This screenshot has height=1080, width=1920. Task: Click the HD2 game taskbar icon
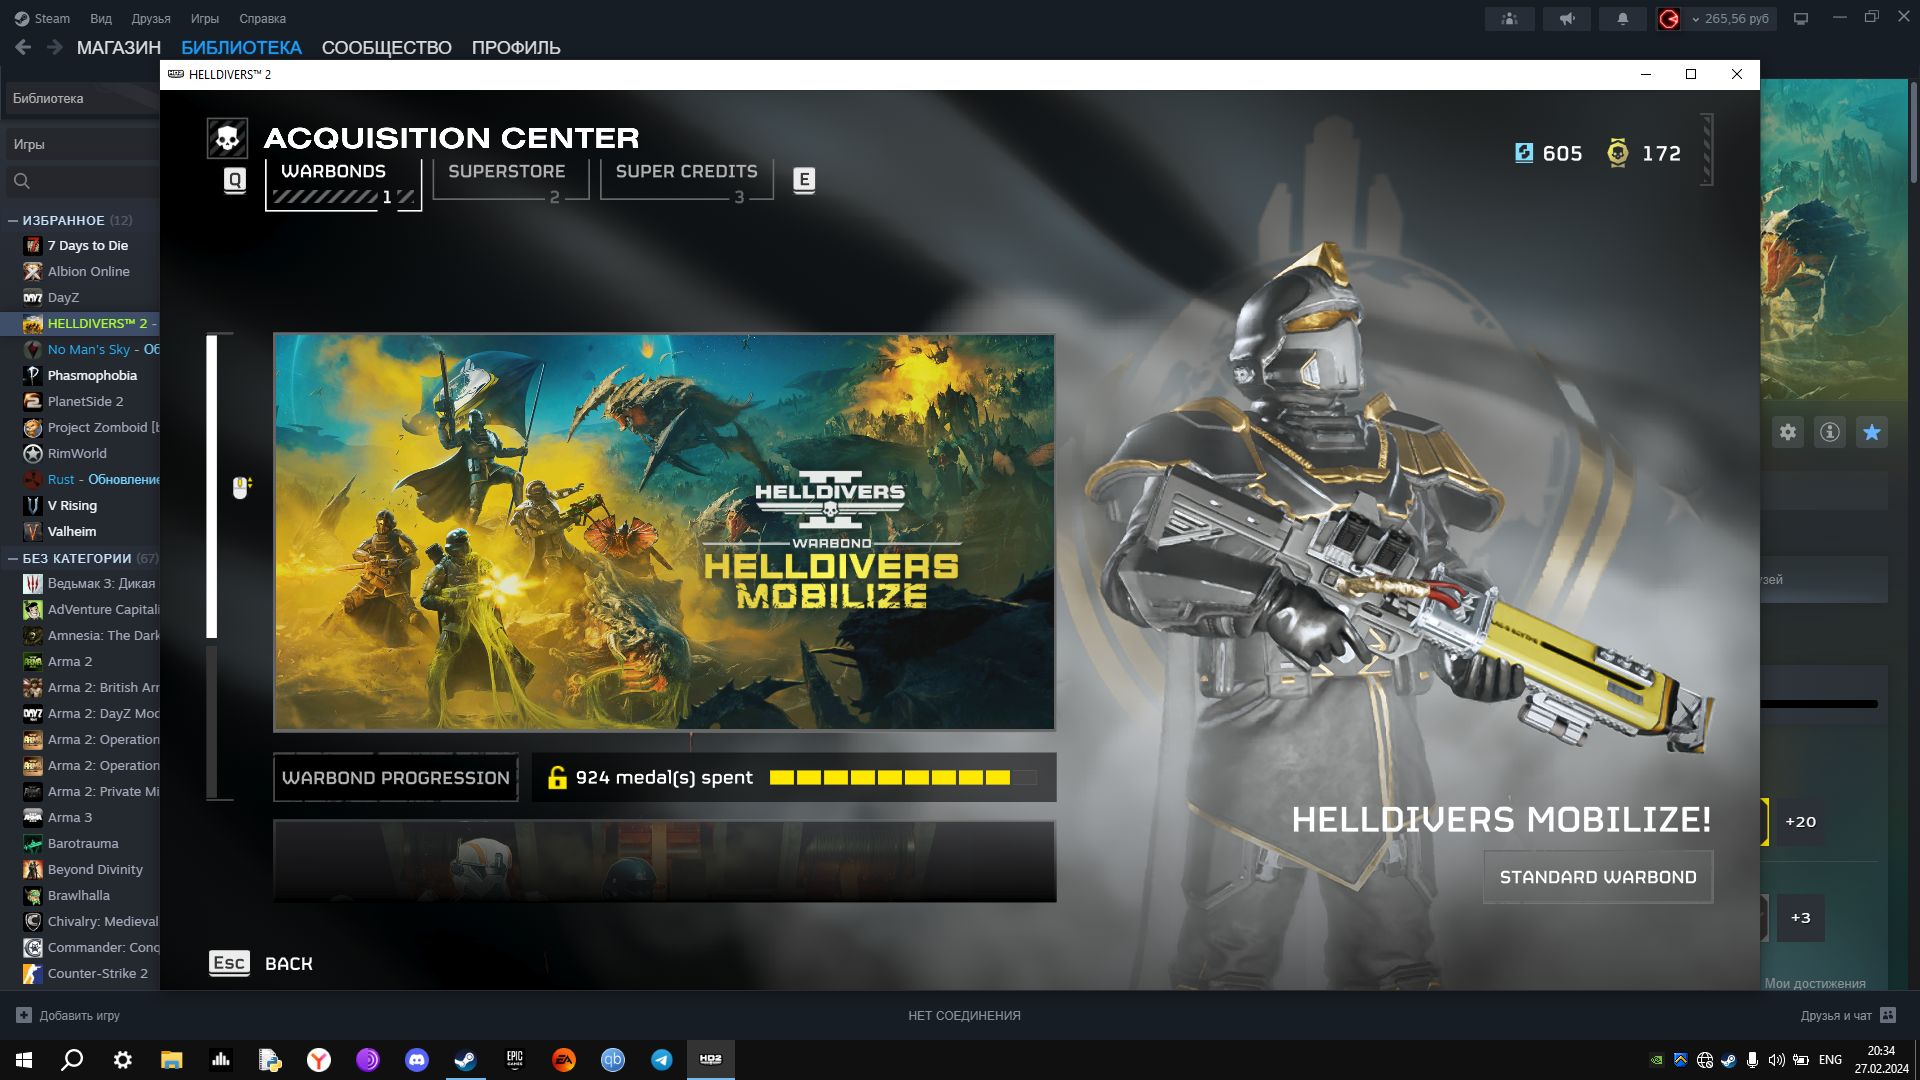click(710, 1060)
